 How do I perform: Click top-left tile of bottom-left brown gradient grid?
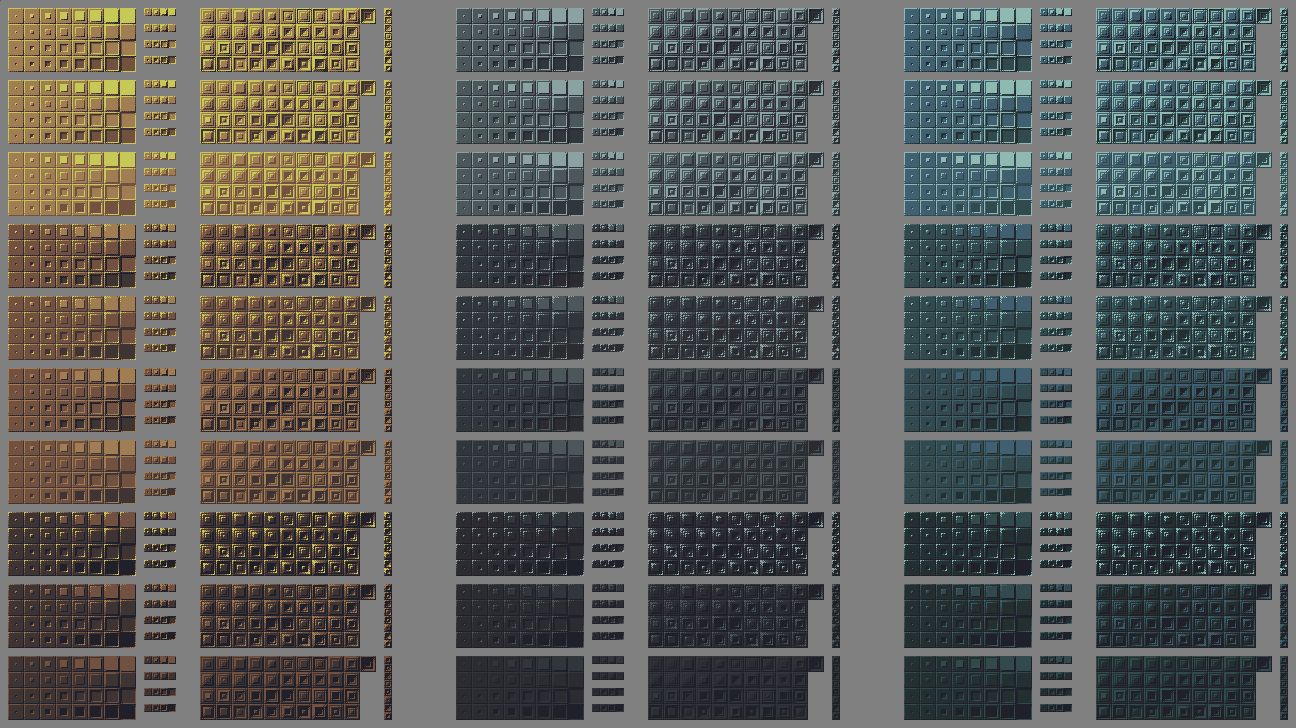point(16,664)
